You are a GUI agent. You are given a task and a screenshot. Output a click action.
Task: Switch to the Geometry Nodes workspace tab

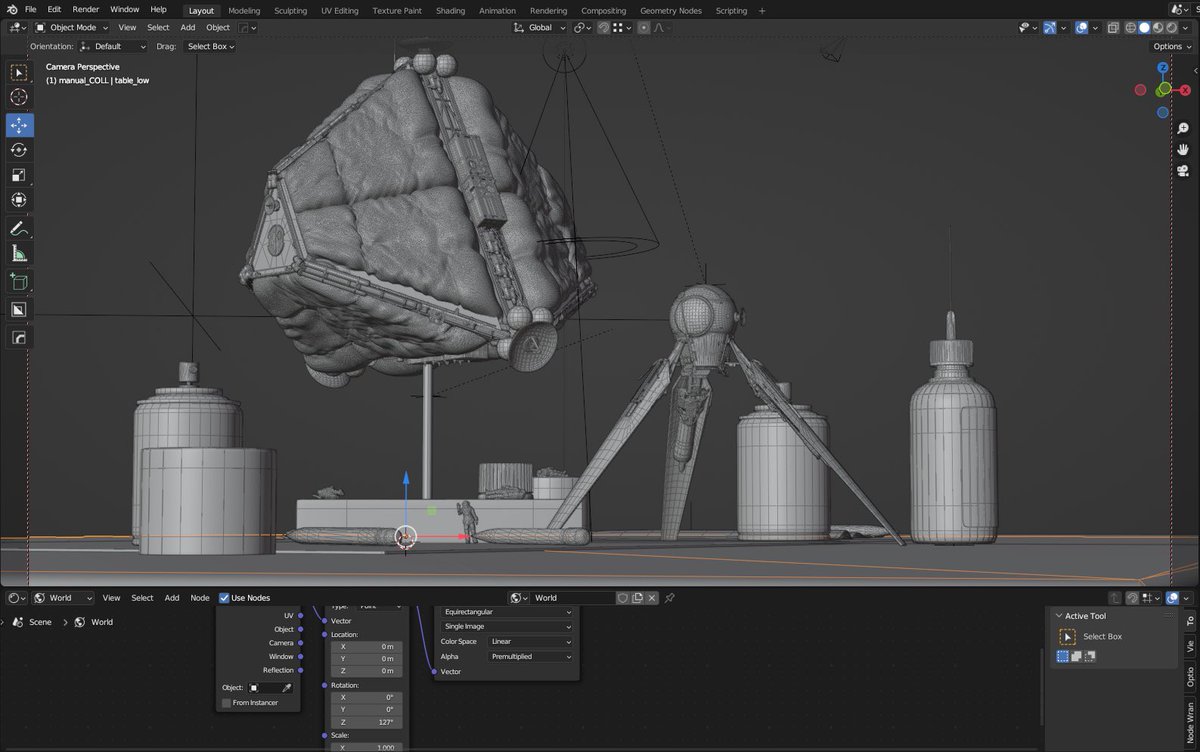(x=671, y=10)
